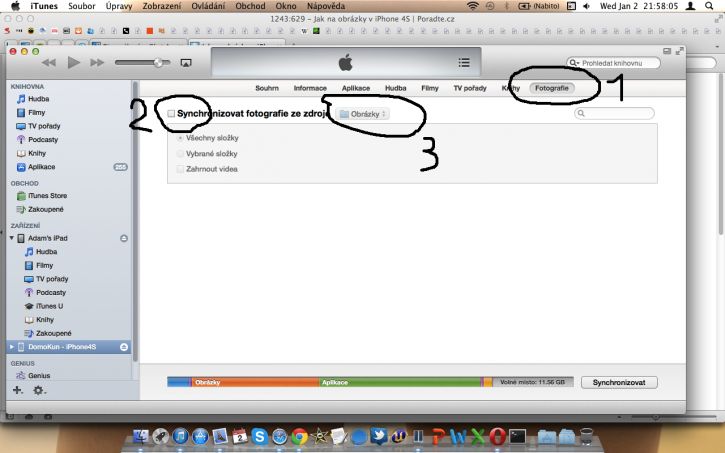Switch to the Souhrn tab
725x453 pixels.
(267, 88)
